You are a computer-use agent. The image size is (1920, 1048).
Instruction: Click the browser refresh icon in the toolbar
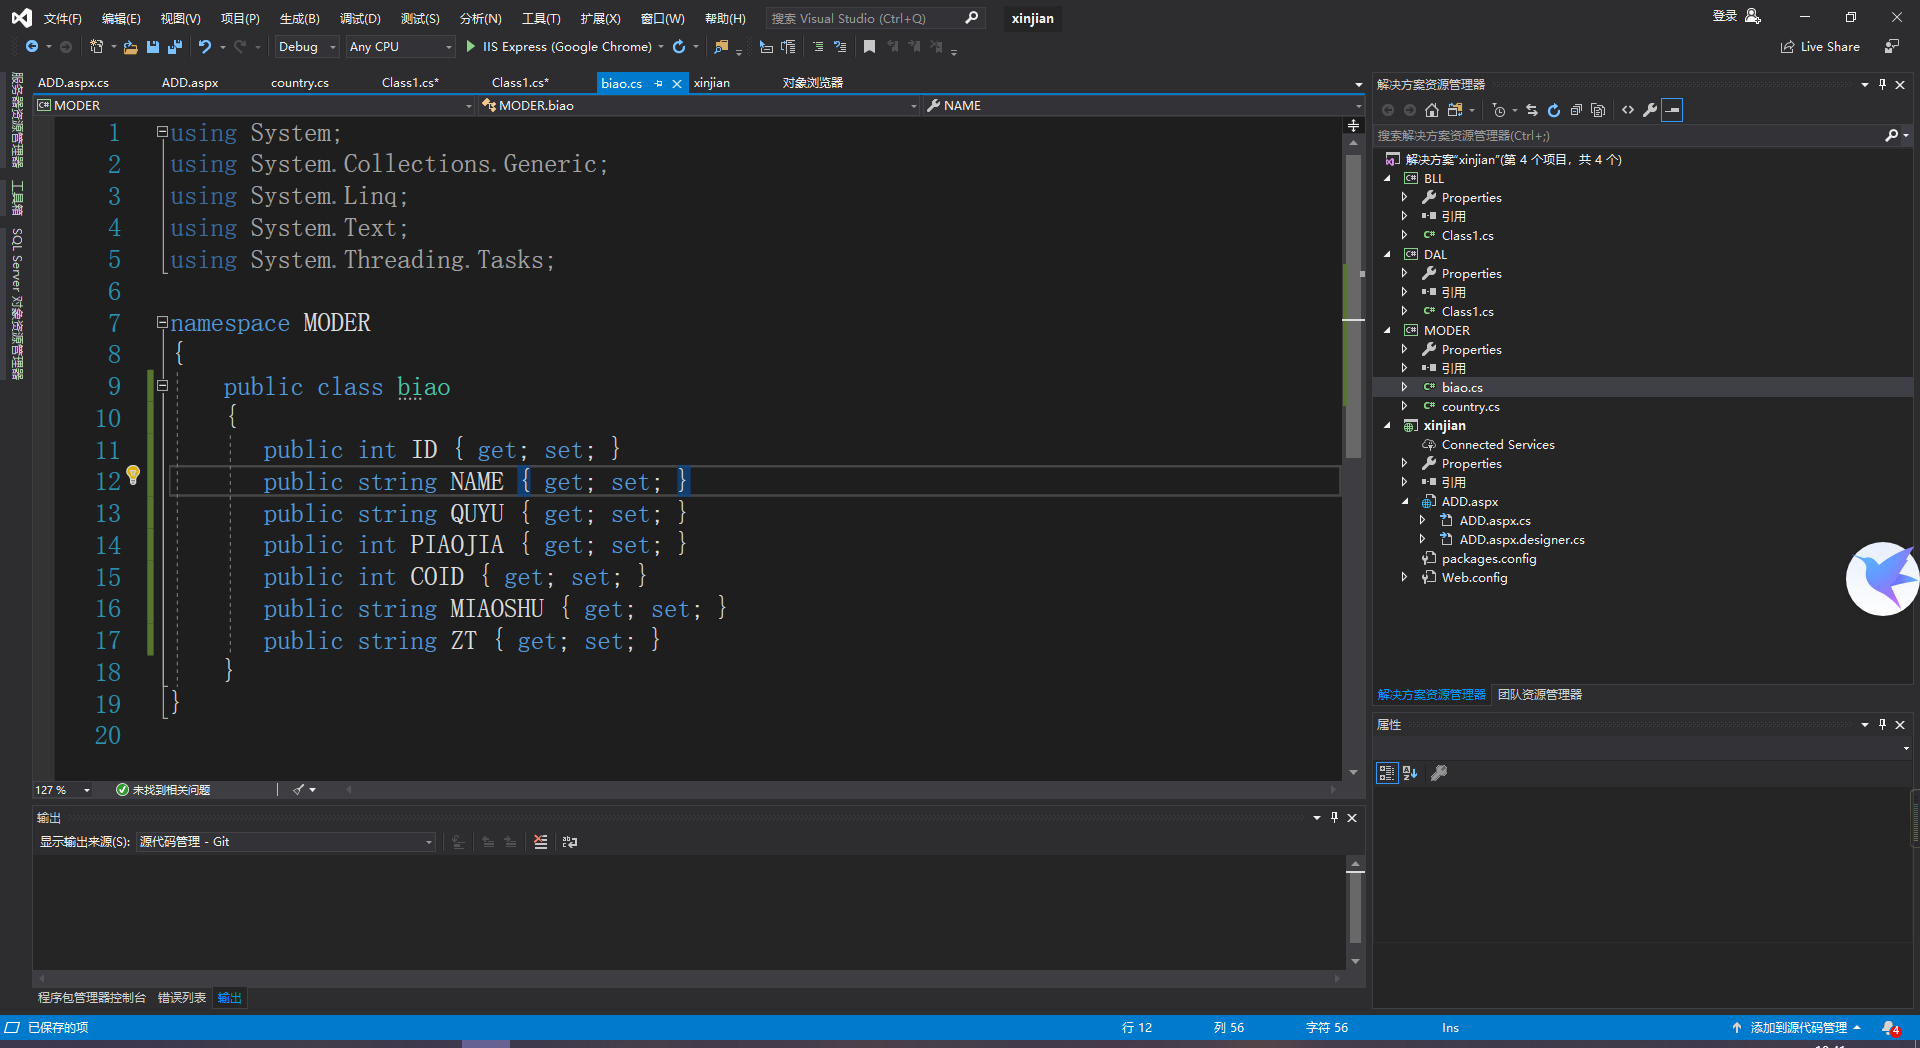679,46
